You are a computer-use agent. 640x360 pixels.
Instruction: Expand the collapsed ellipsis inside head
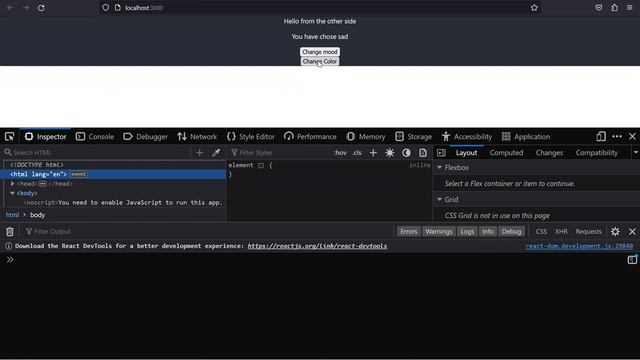(42, 184)
